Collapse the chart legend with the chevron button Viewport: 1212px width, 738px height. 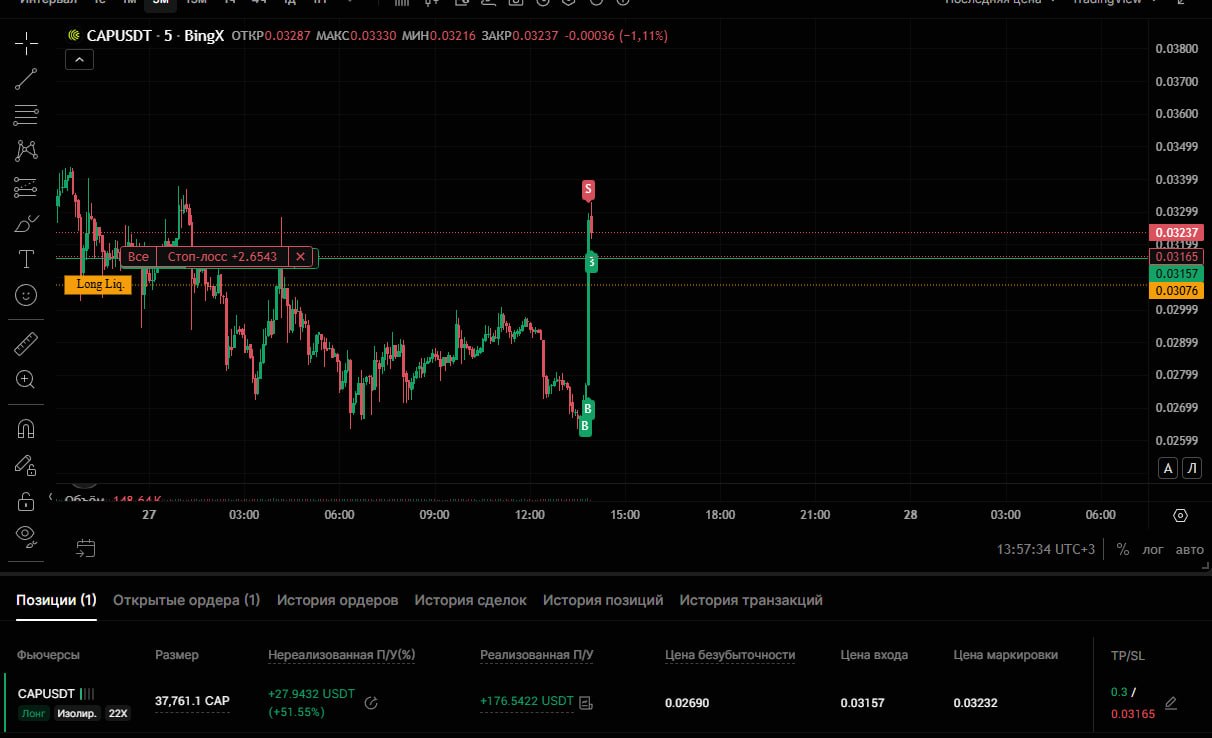[79, 60]
